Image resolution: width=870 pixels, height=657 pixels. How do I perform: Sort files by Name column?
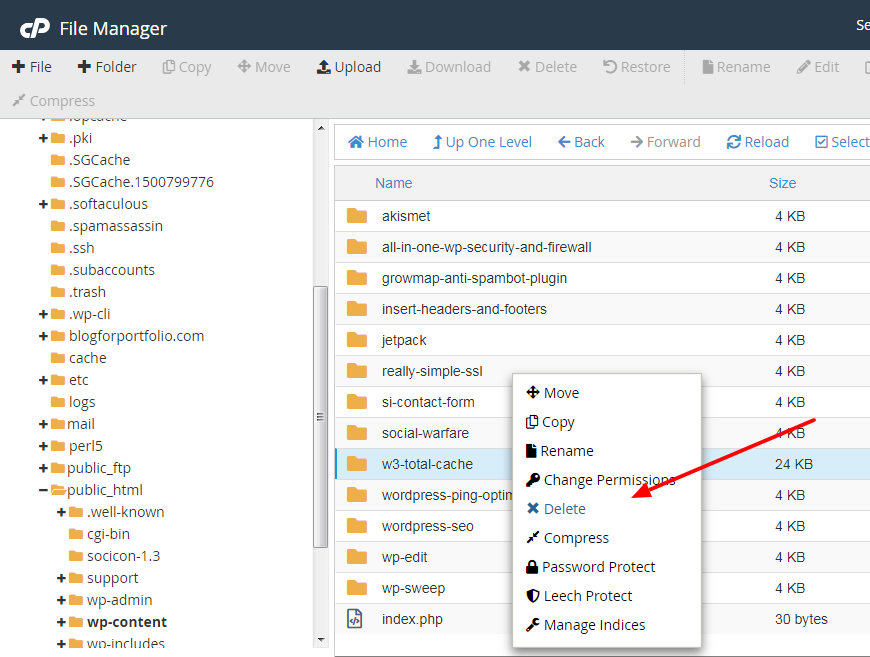393,183
